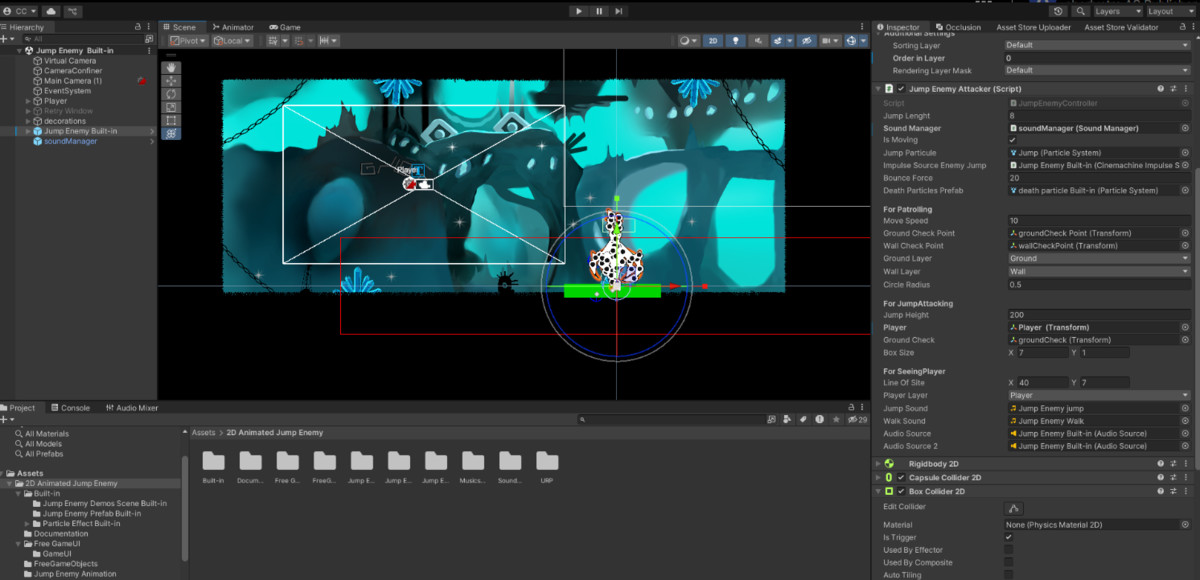This screenshot has width=1200, height=580.
Task: Click the Edit Collider button
Action: [x=1013, y=507]
